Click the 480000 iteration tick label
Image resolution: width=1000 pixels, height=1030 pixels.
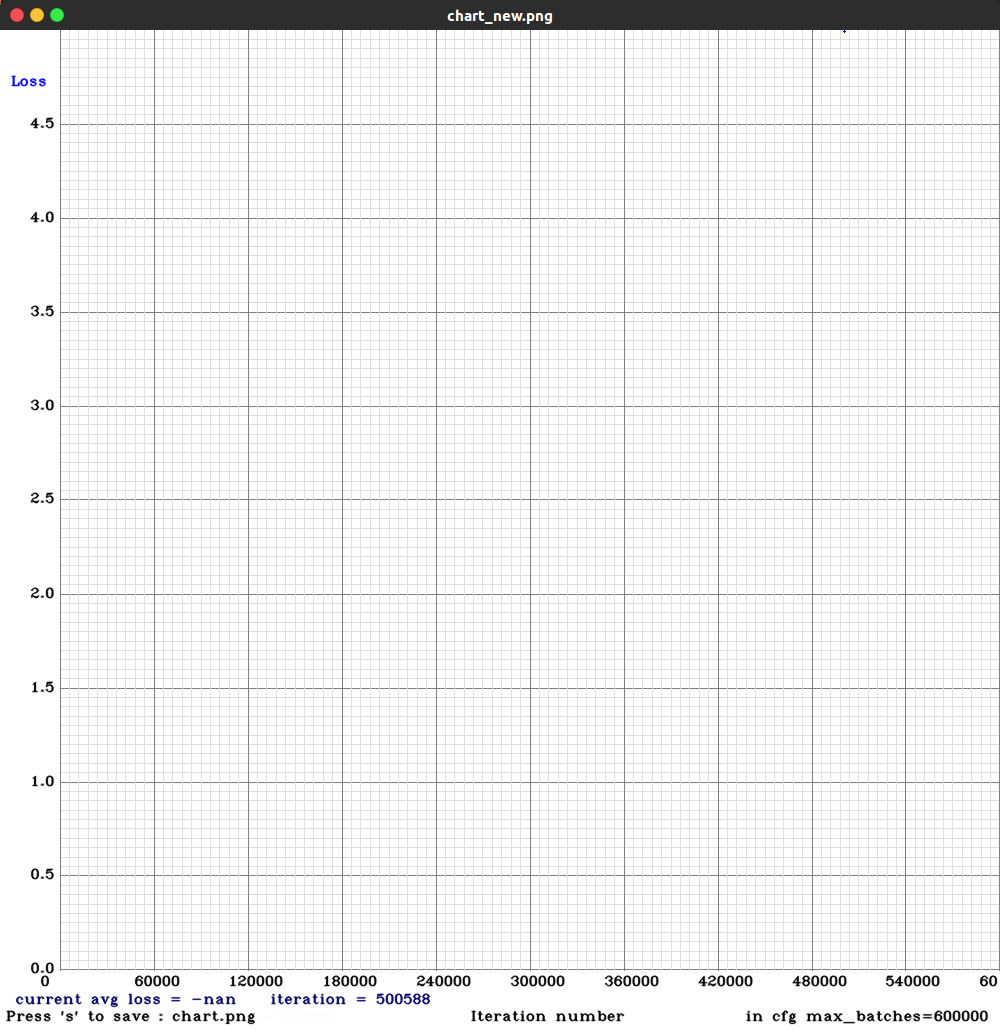coord(819,981)
